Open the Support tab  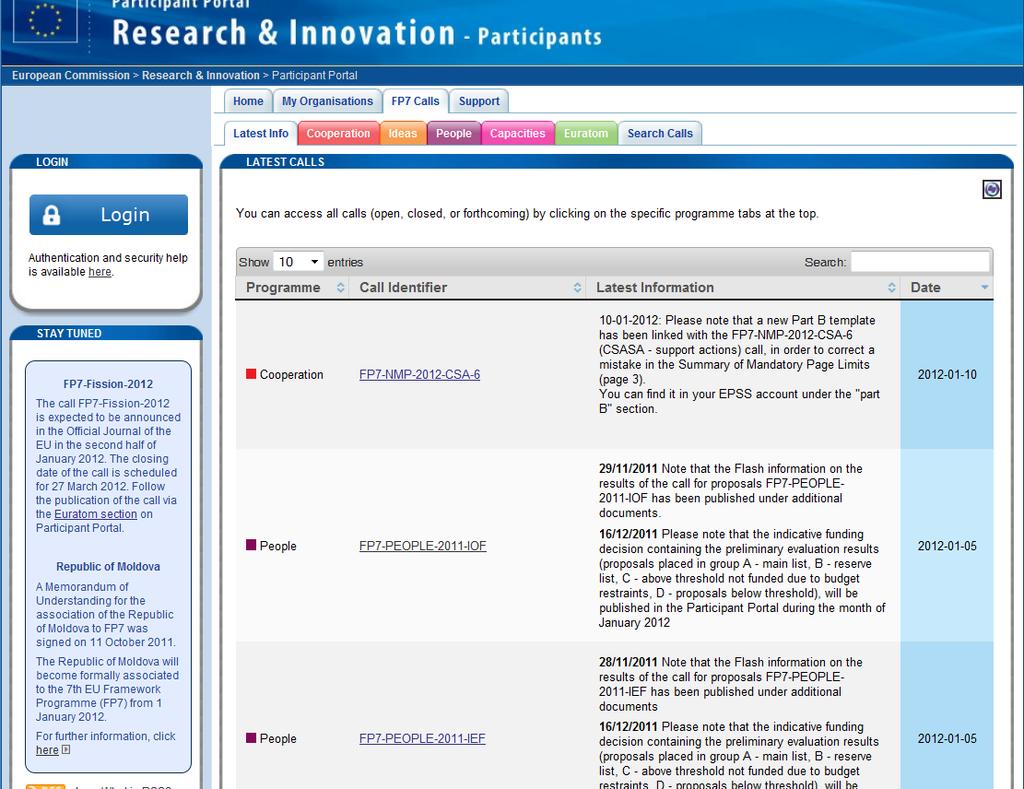(x=479, y=101)
